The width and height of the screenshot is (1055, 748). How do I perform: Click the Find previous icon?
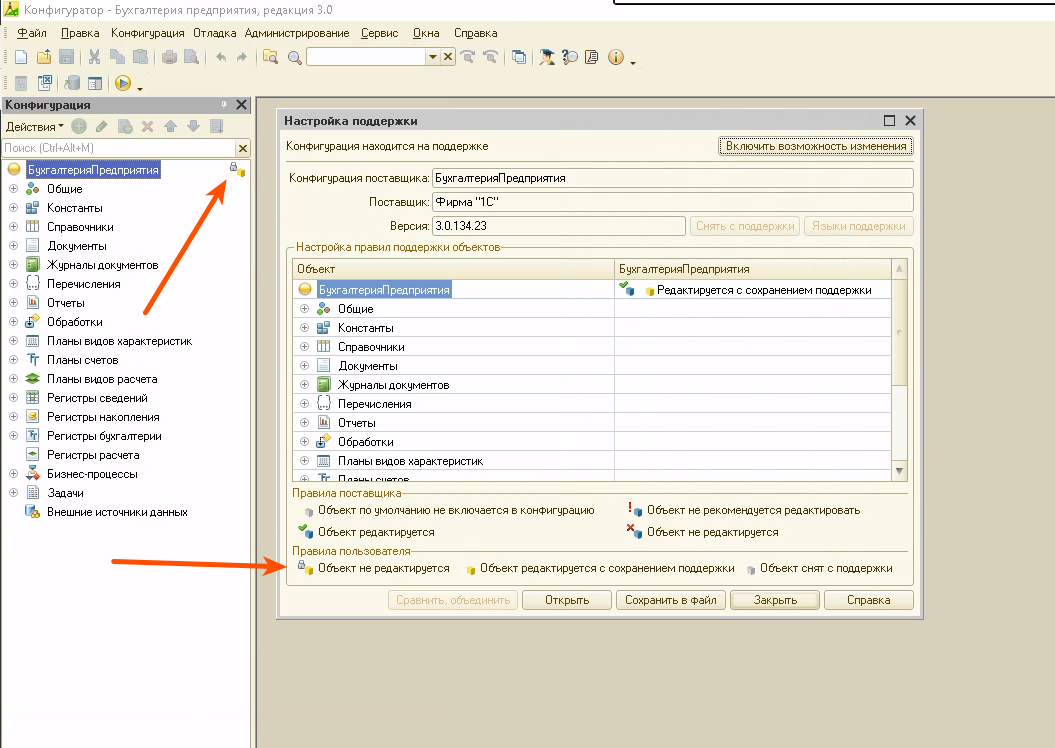490,57
